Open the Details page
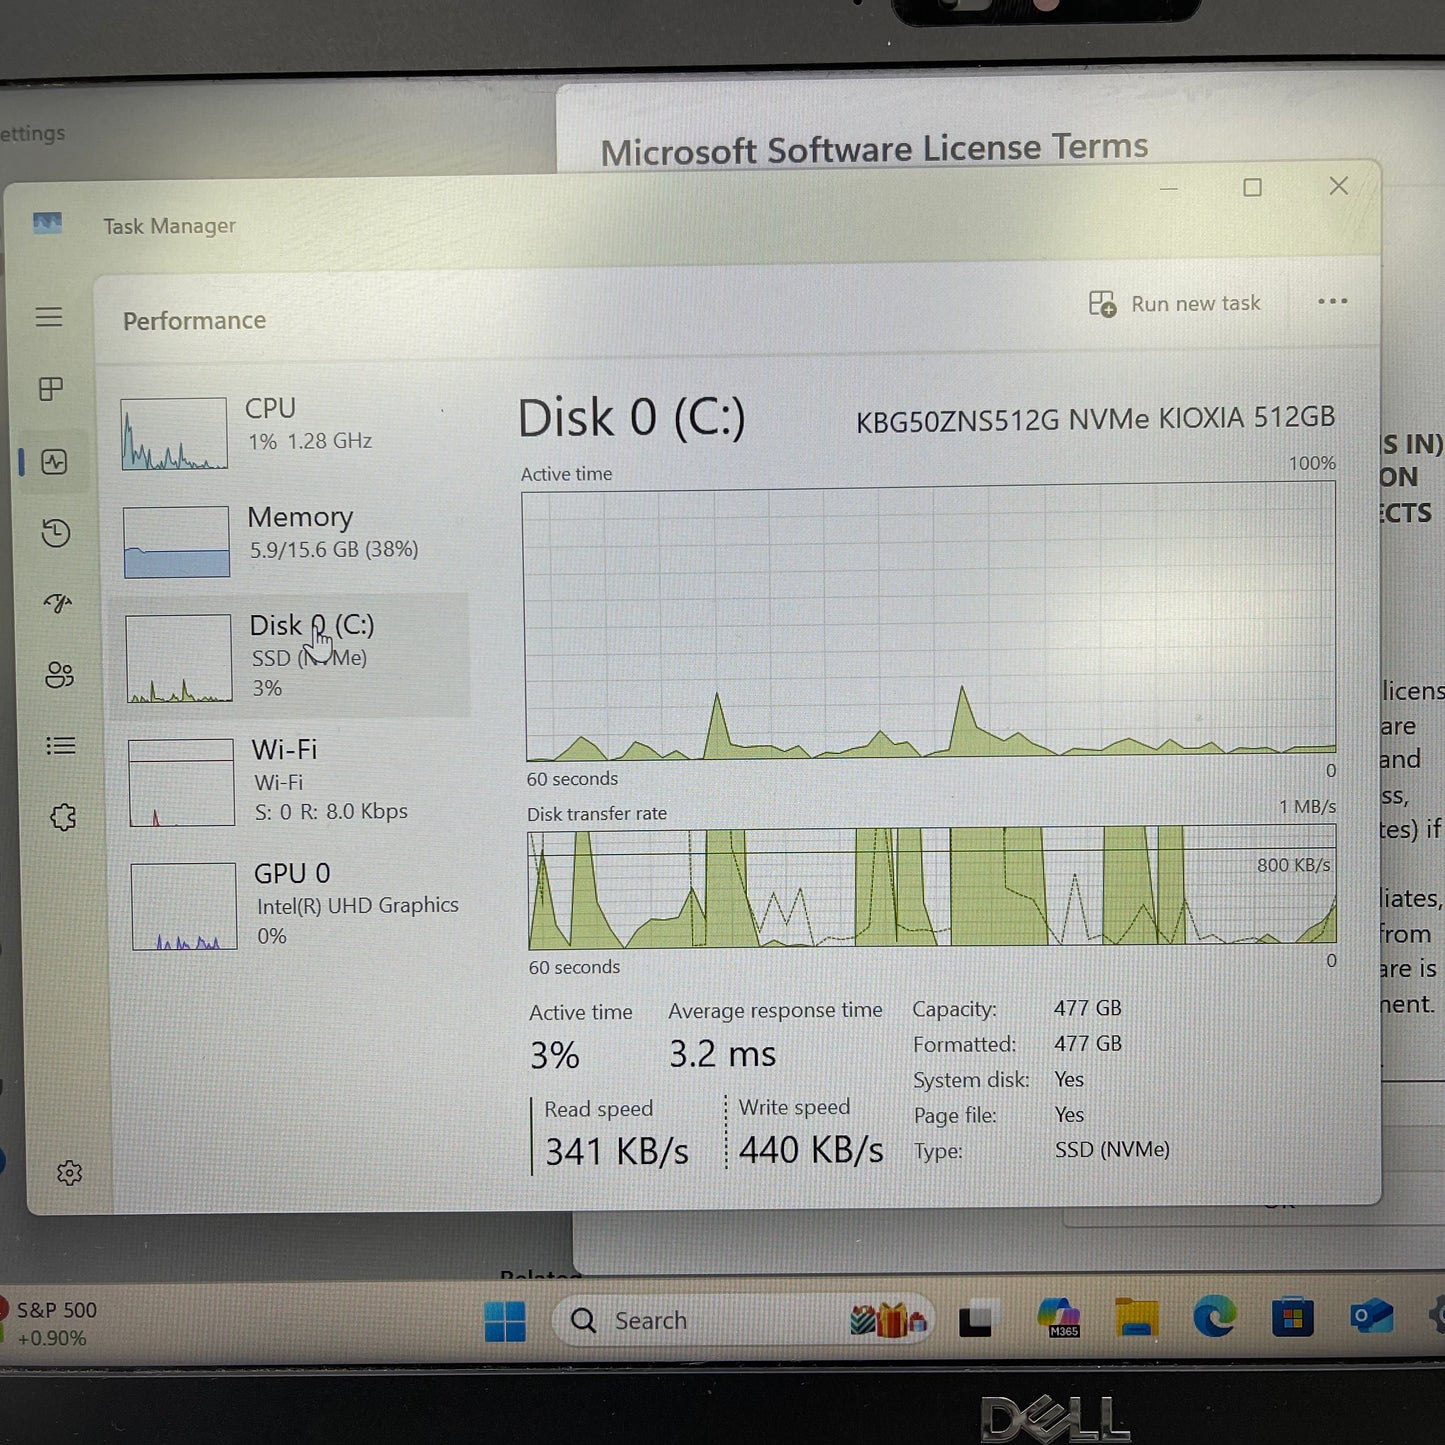 [60, 745]
